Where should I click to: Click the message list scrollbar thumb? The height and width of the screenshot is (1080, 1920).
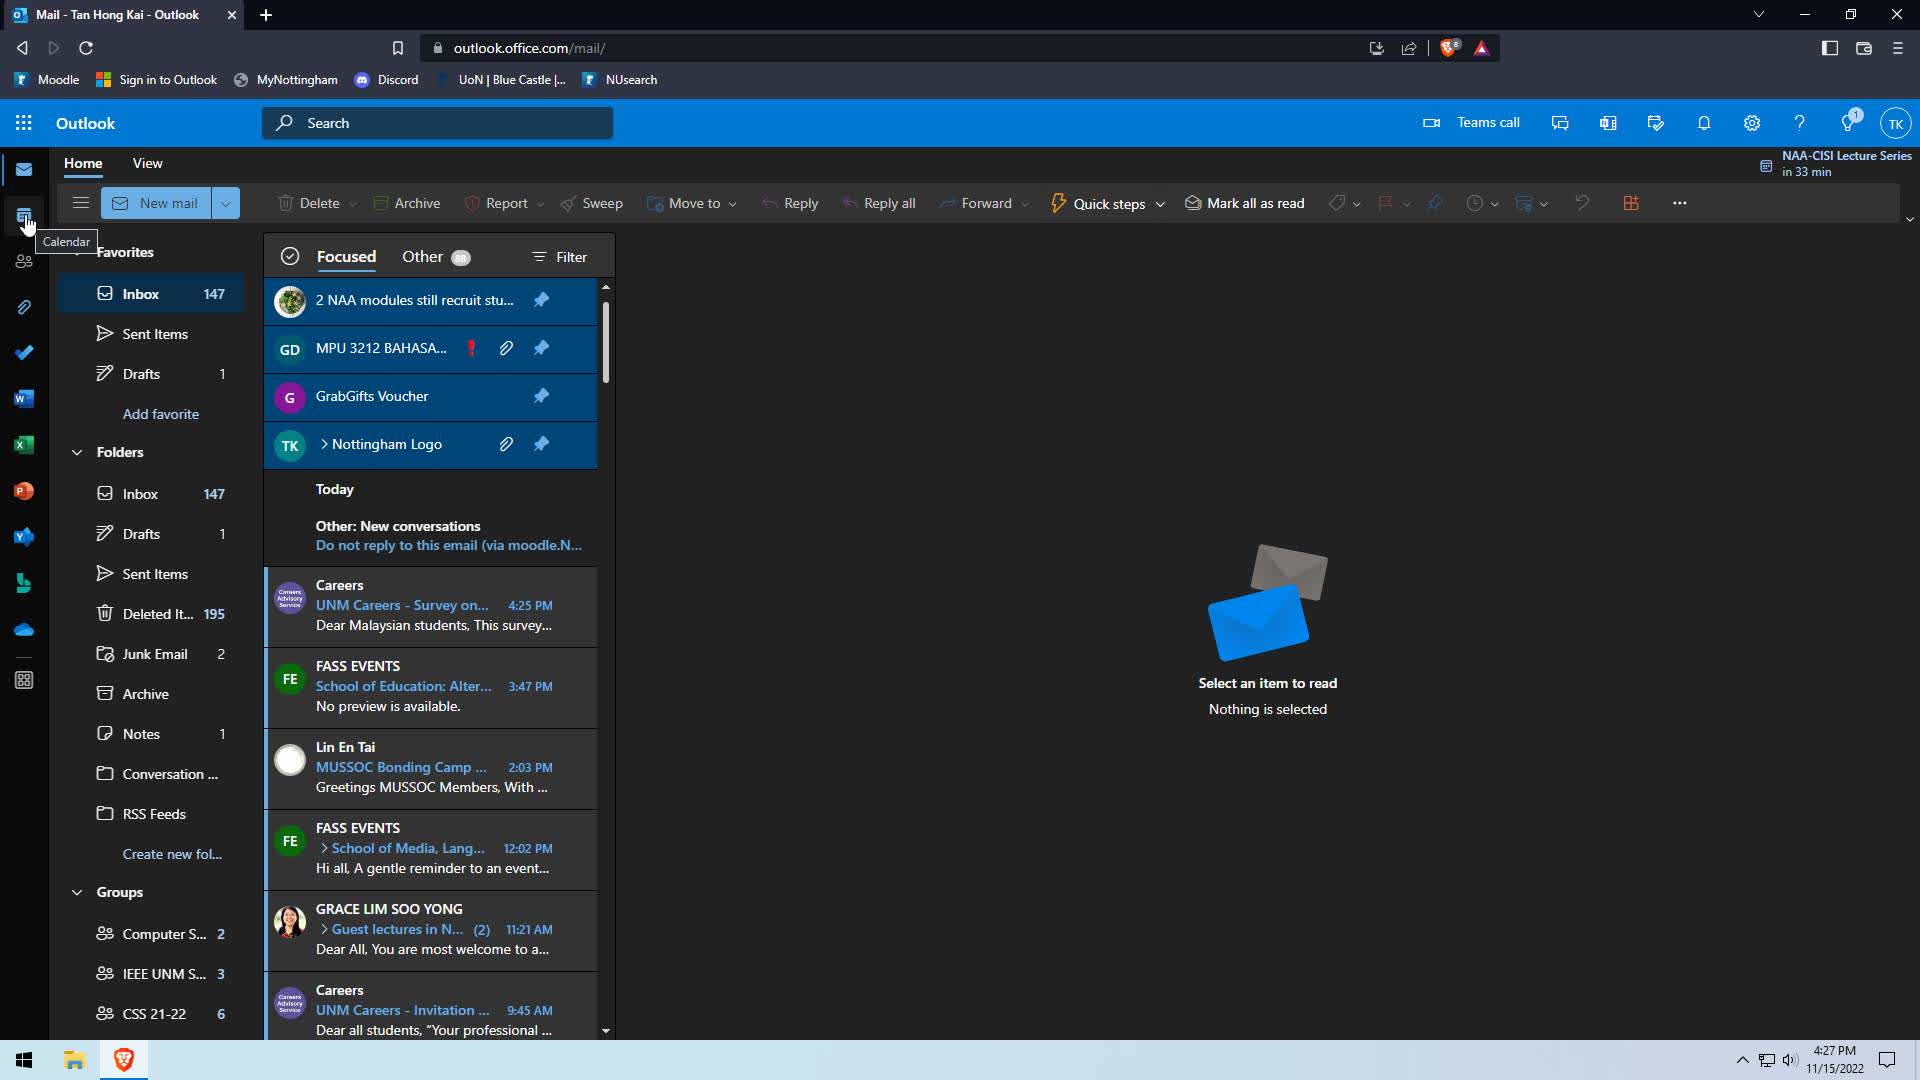(606, 340)
